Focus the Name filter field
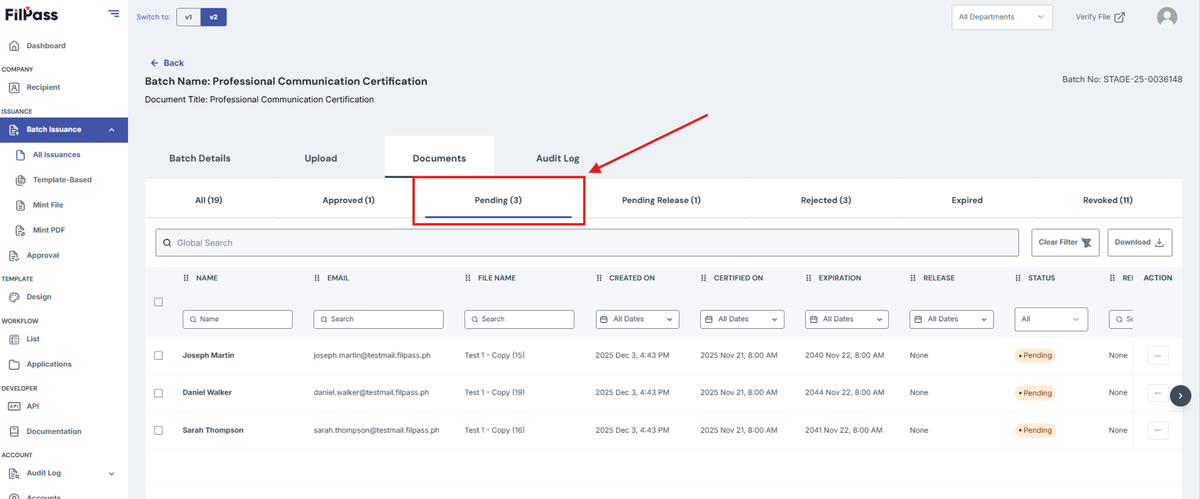Image resolution: width=1200 pixels, height=499 pixels. click(x=238, y=319)
